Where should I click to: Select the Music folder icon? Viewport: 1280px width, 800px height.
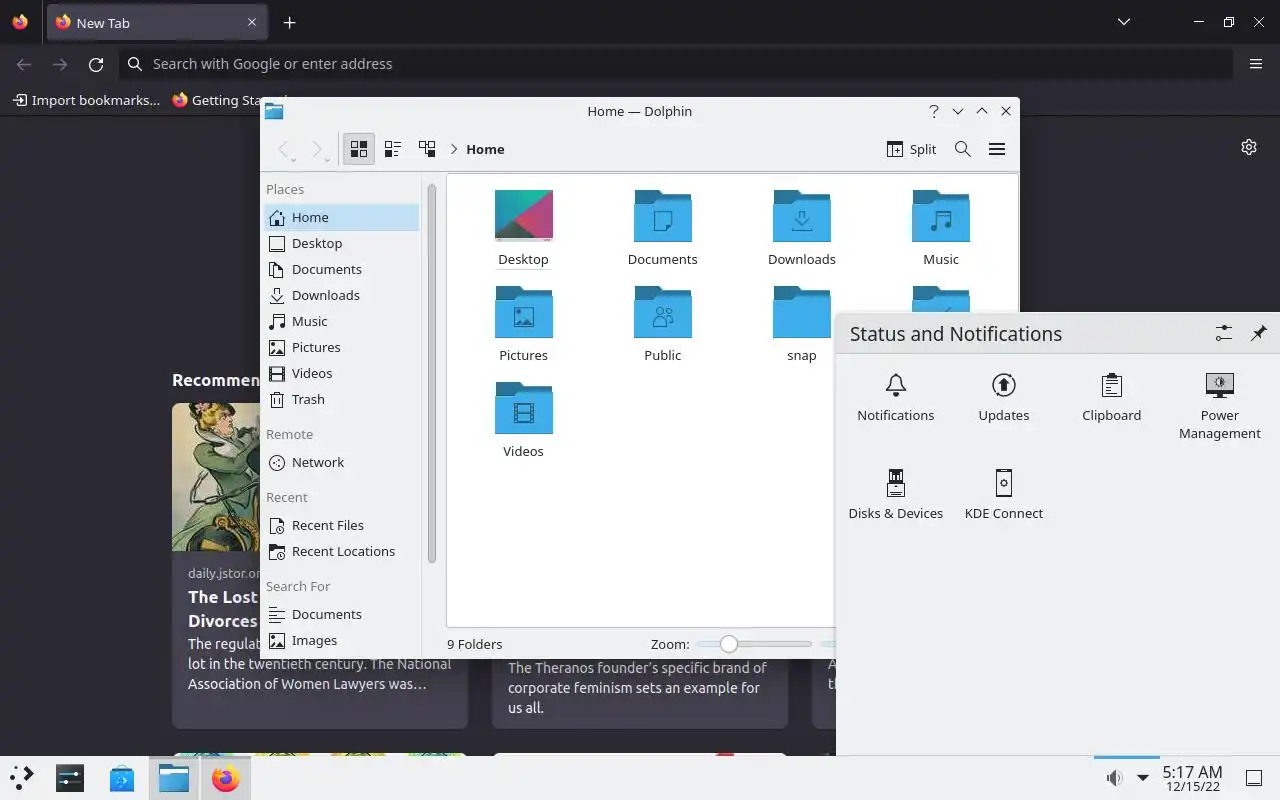941,215
